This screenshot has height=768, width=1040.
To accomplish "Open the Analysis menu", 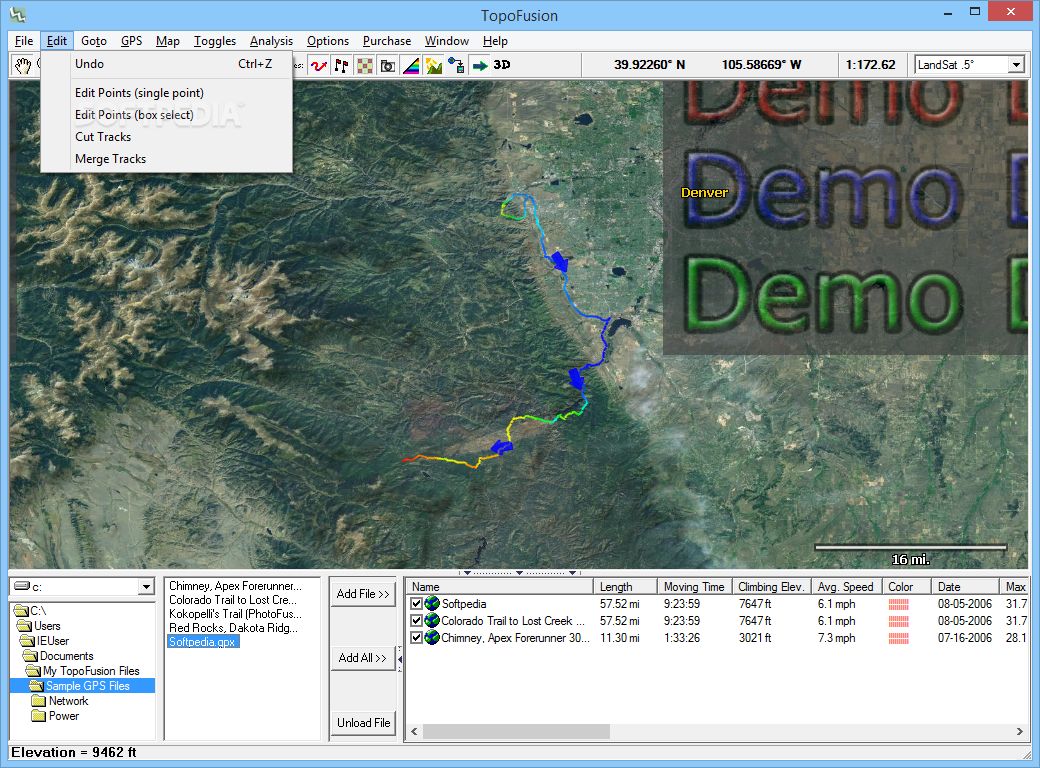I will [x=271, y=41].
